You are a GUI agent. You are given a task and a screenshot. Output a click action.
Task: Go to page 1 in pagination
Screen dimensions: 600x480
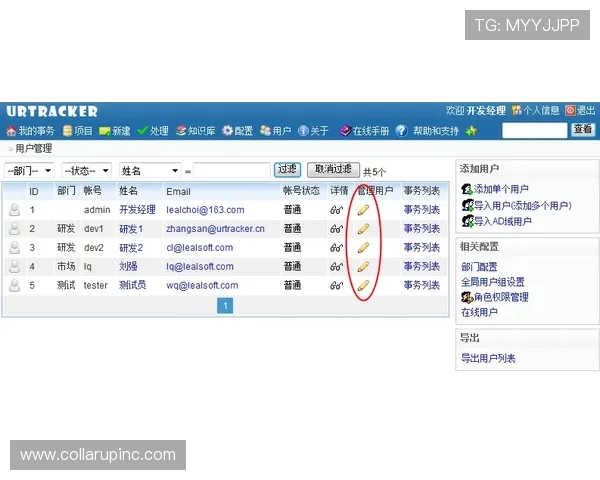[x=225, y=306]
